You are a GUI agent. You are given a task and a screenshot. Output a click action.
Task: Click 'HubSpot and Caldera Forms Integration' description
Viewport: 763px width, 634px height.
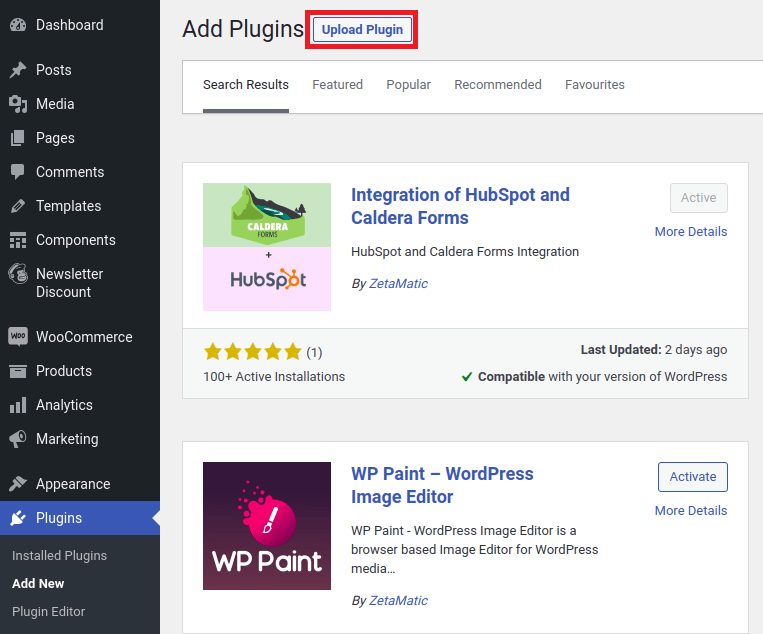pos(465,252)
